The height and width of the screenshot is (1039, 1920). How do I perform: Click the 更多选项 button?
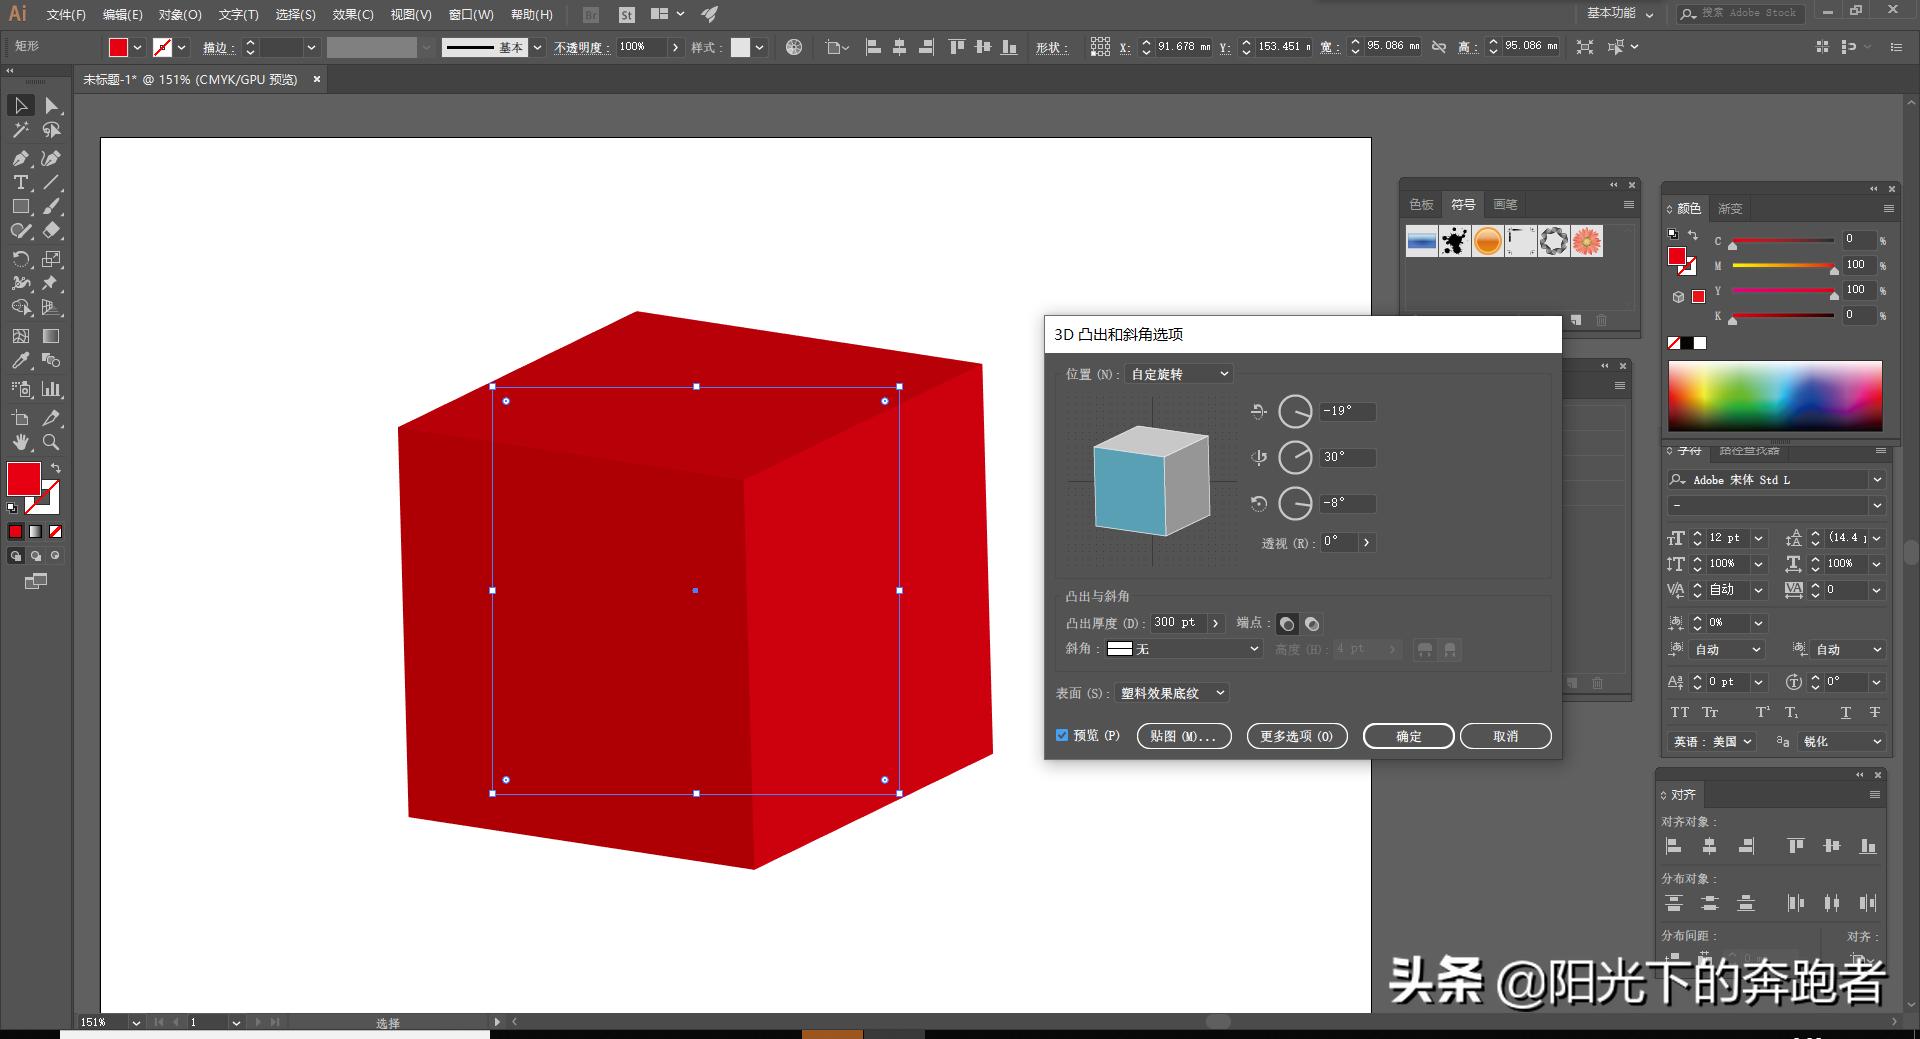(x=1296, y=735)
